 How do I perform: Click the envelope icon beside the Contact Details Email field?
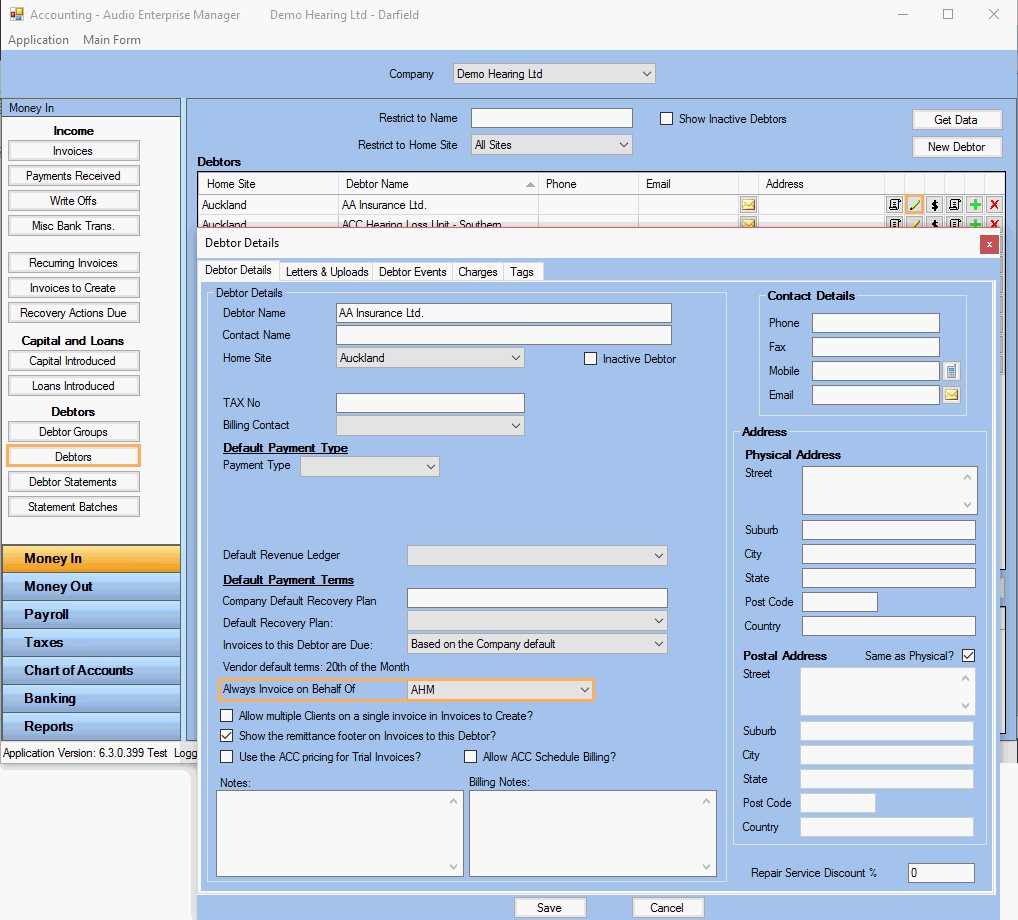pos(951,395)
